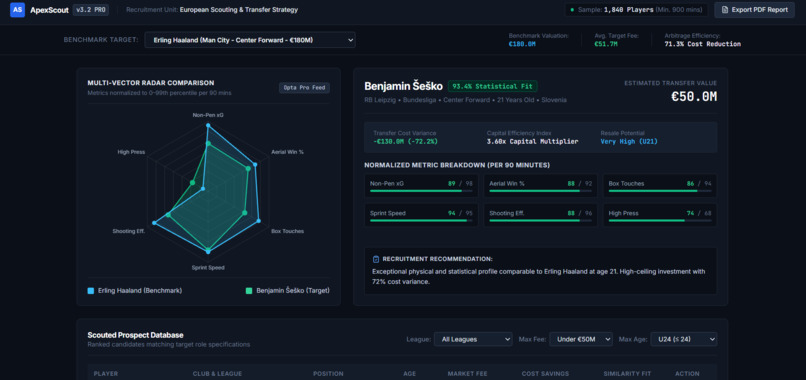Click the Shooting Eff. radar point for Haaland
806x380 pixels.
coord(154,223)
